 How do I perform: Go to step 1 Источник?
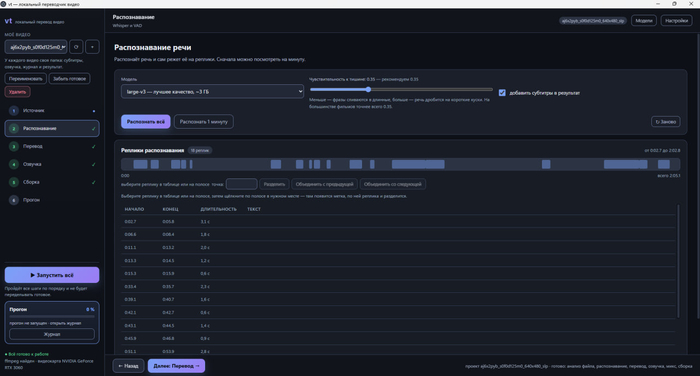click(x=52, y=110)
